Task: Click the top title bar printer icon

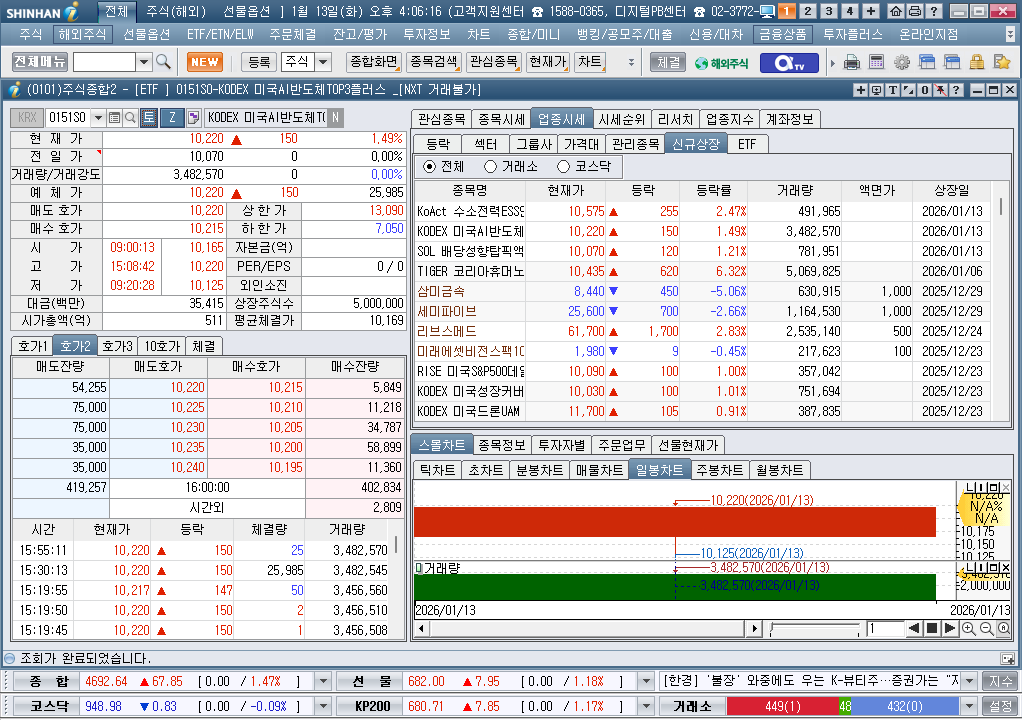Action: click(x=914, y=11)
